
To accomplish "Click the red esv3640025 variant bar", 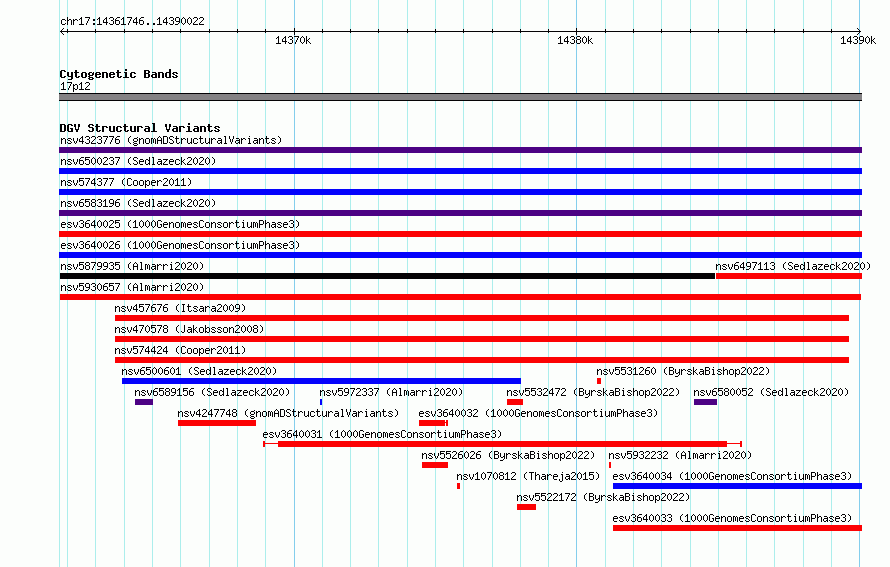I will point(460,234).
